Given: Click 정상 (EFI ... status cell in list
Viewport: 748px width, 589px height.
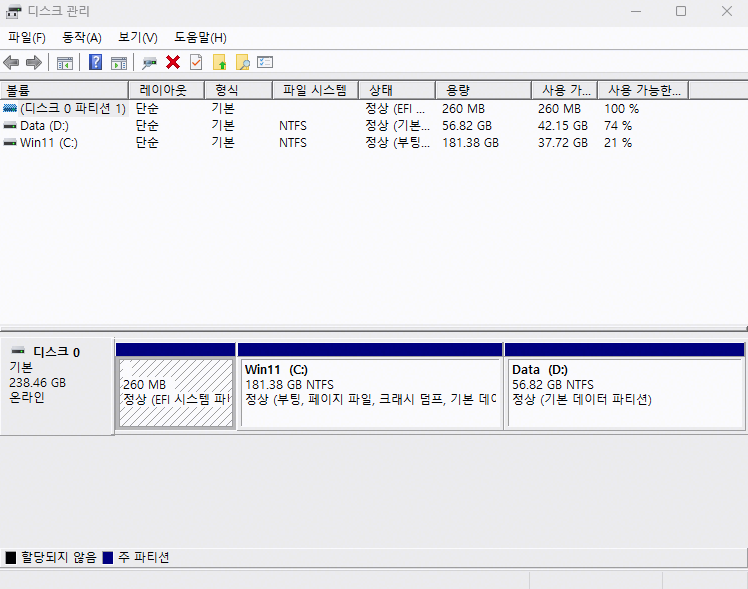Looking at the screenshot, I should [x=395, y=109].
